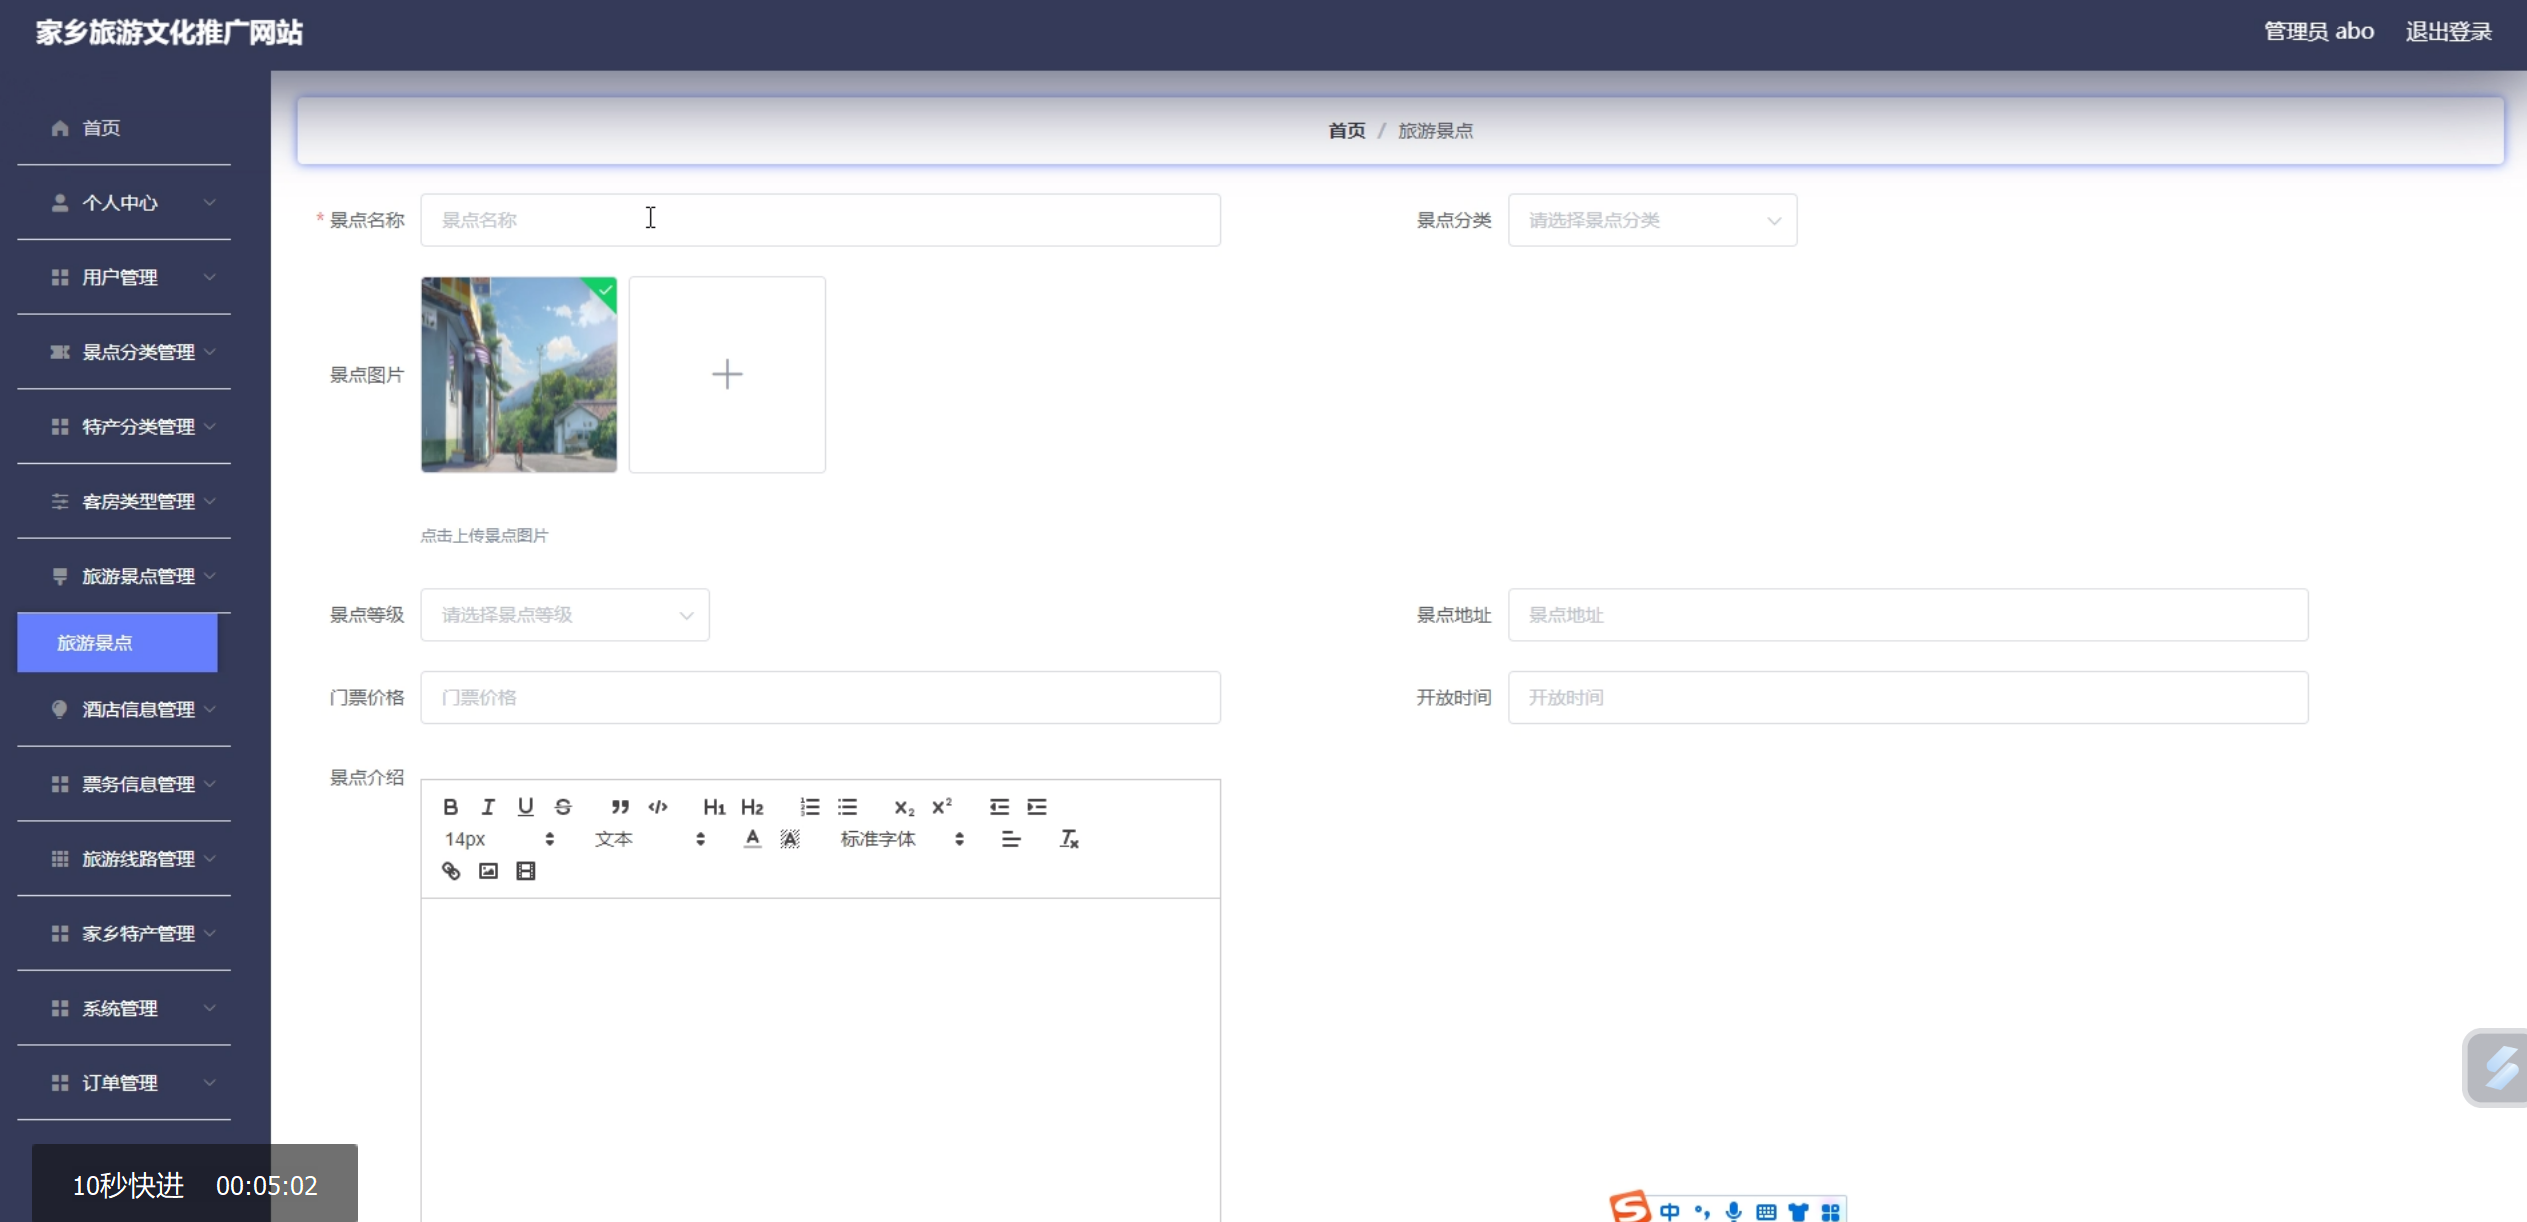Toggle underline formatting in editor
This screenshot has width=2527, height=1222.
(526, 807)
